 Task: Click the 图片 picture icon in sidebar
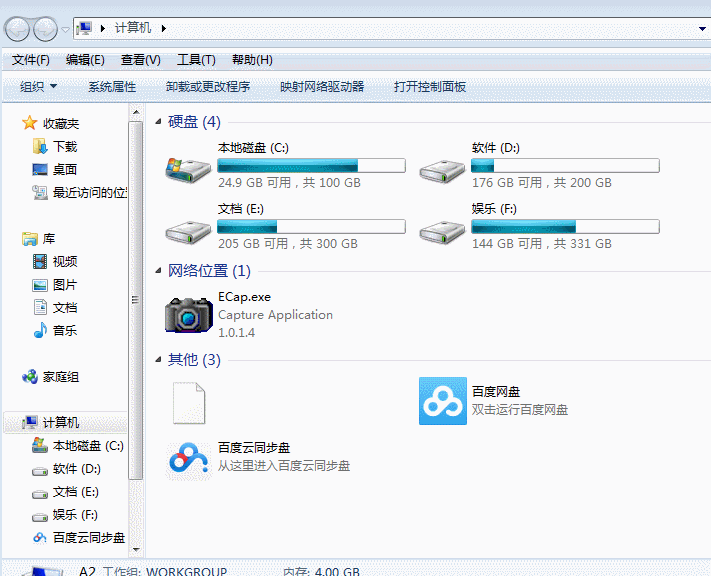pyautogui.click(x=39, y=285)
